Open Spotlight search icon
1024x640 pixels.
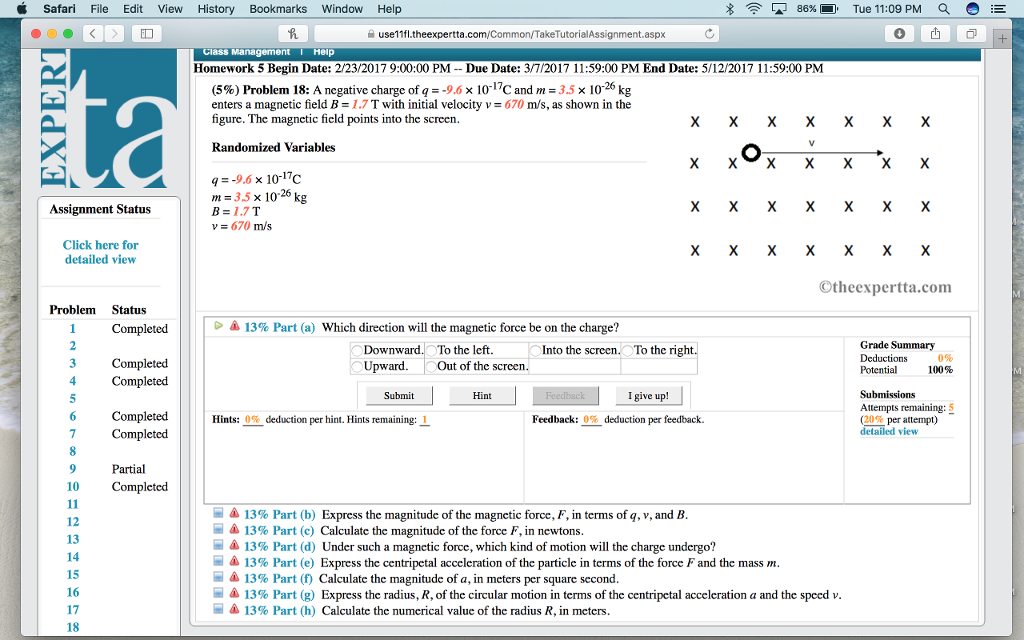tap(944, 8)
